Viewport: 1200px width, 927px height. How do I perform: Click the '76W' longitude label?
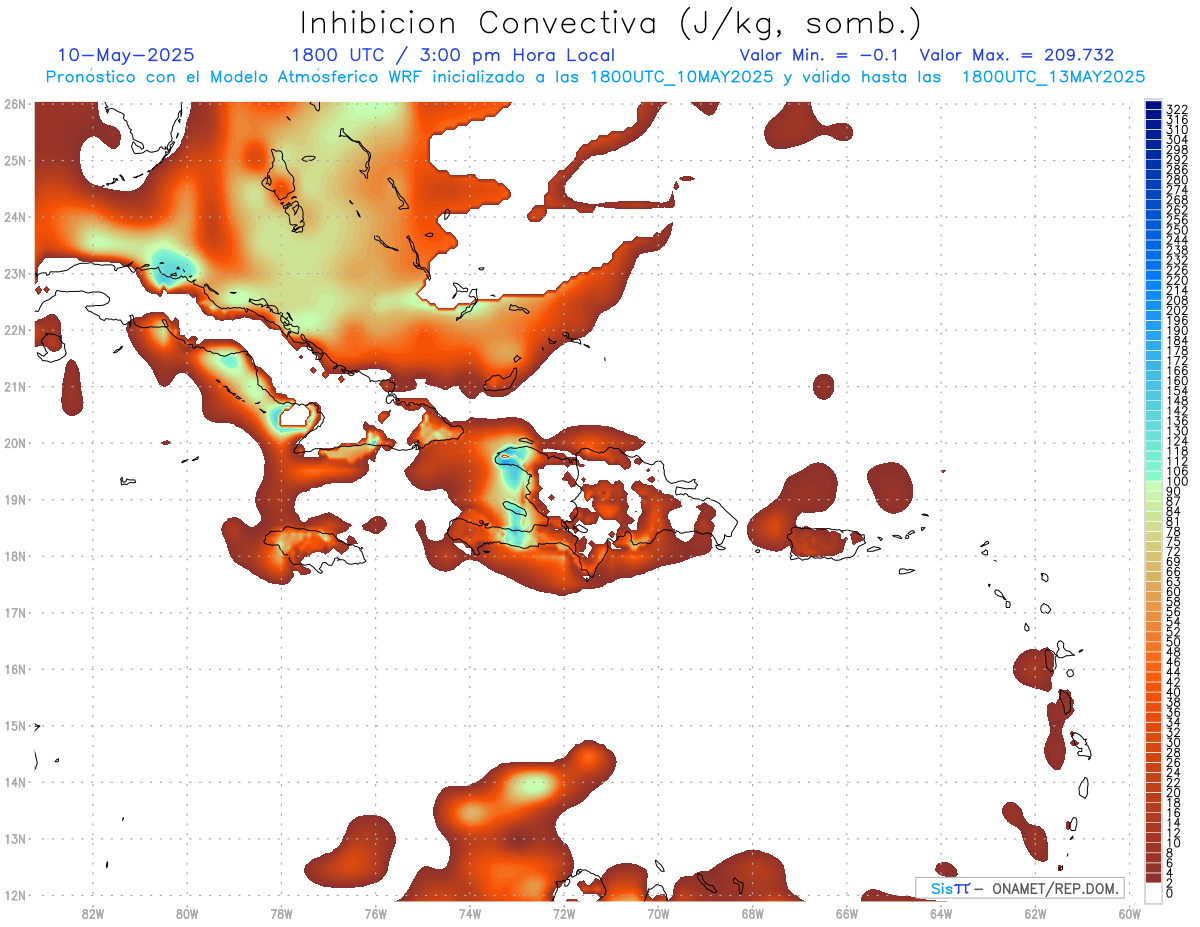pos(375,912)
